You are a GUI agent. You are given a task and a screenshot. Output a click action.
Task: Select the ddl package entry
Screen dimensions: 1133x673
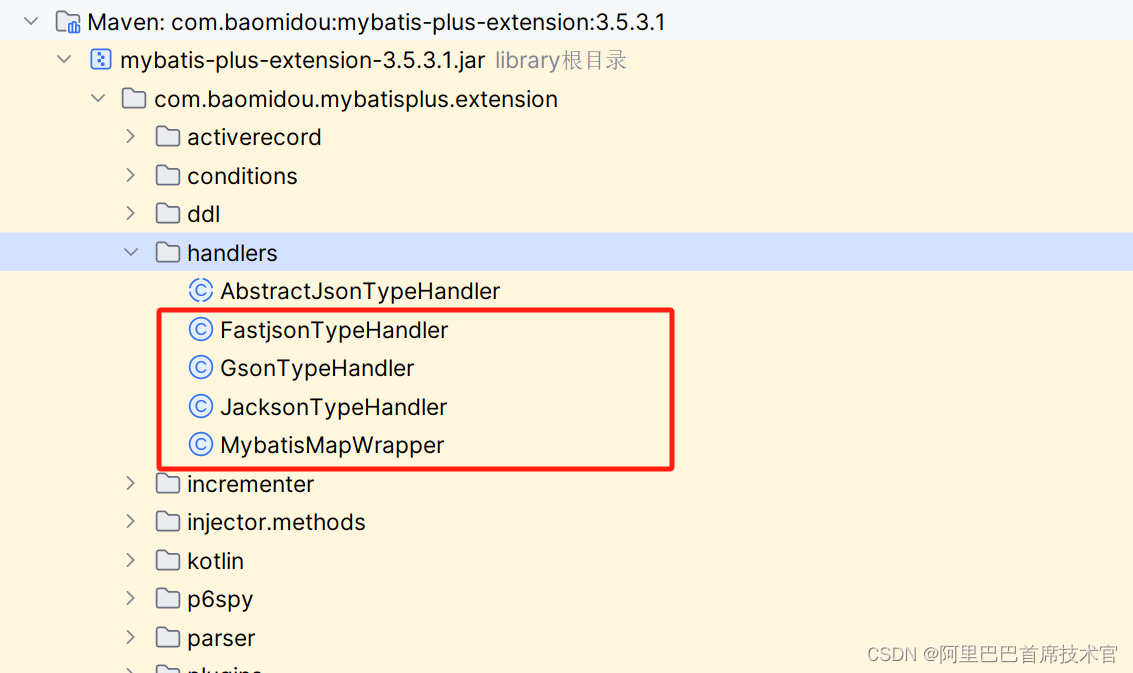pos(204,213)
